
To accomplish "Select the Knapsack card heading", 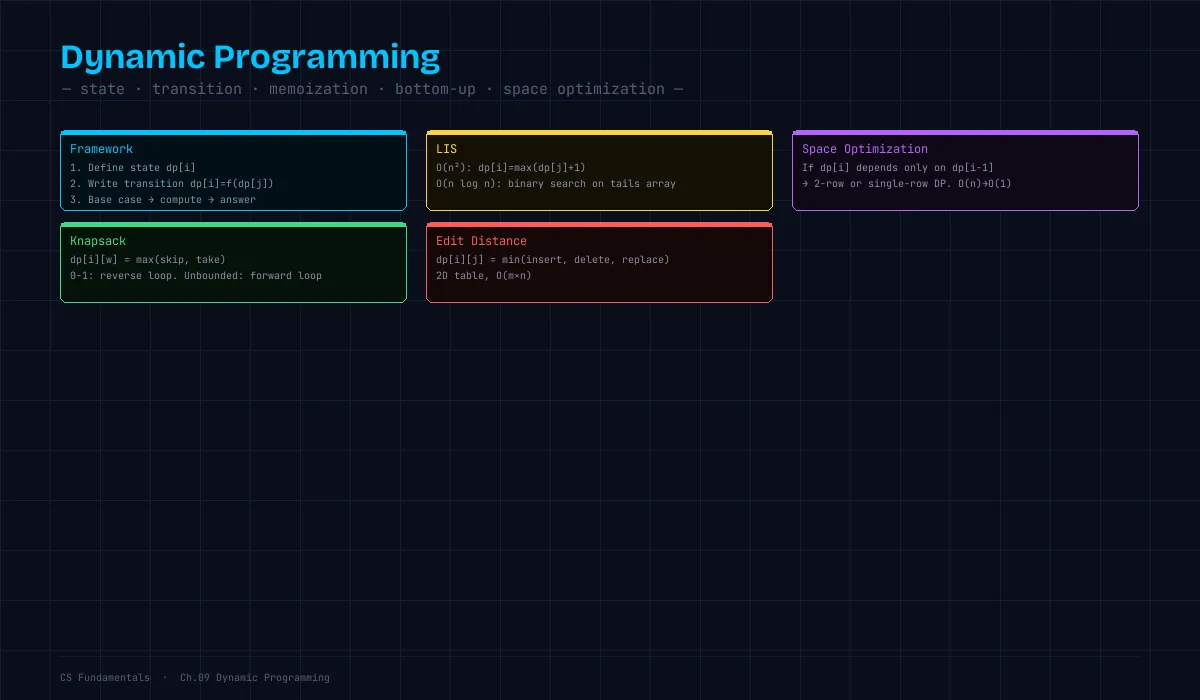I will [x=98, y=241].
